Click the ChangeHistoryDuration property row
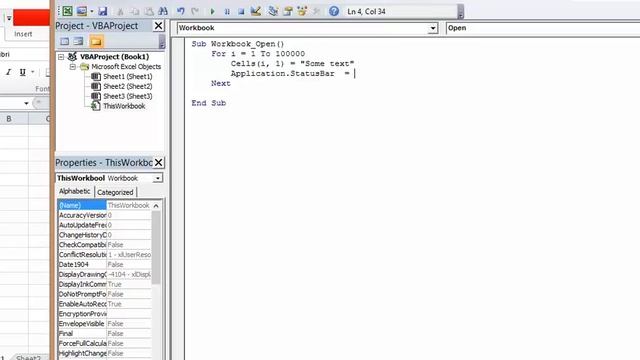The image size is (640, 360). [104, 235]
